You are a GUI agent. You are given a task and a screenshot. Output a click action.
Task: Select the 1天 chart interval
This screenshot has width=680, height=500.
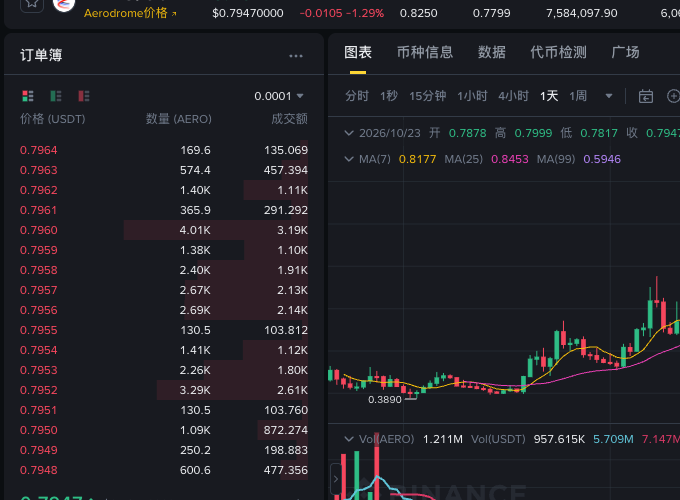pos(549,96)
